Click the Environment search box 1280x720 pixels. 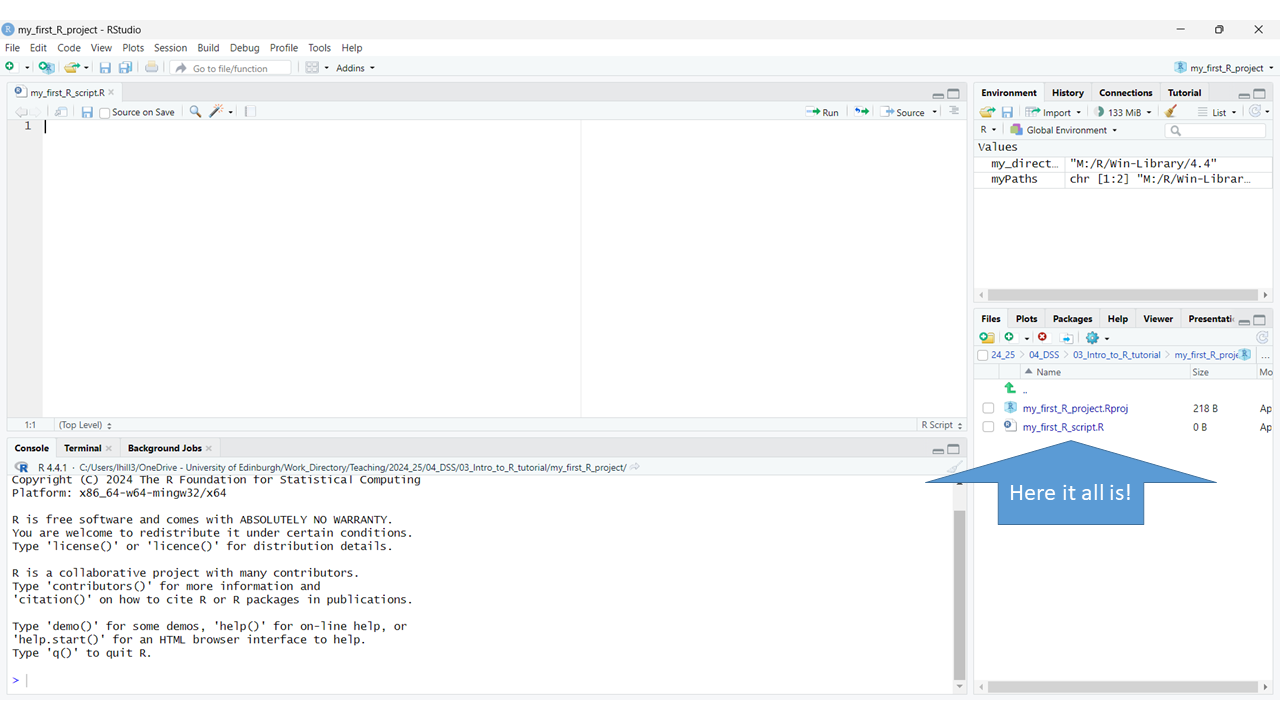1215,130
